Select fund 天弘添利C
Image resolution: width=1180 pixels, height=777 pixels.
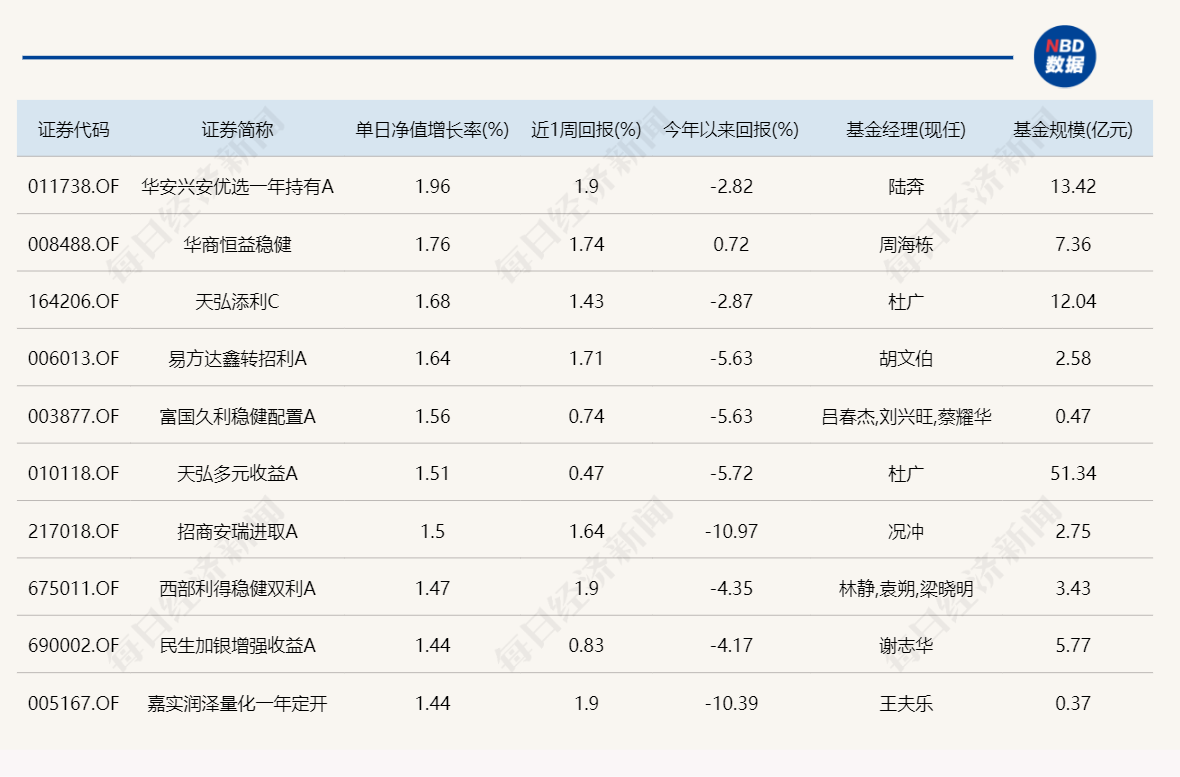click(x=237, y=301)
